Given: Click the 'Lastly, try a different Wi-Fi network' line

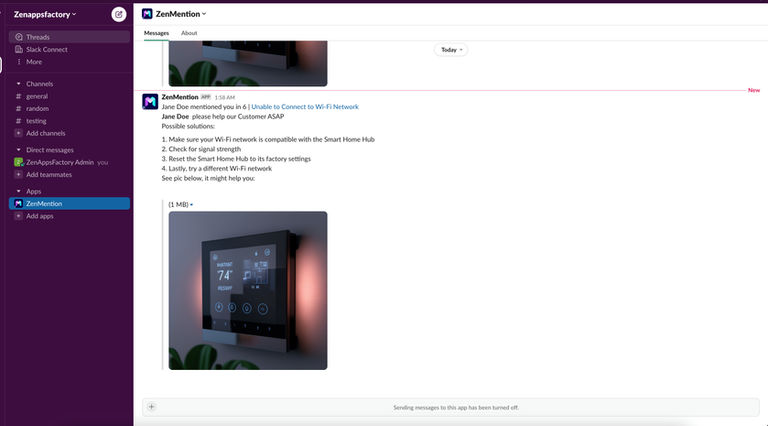Looking at the screenshot, I should coord(216,168).
